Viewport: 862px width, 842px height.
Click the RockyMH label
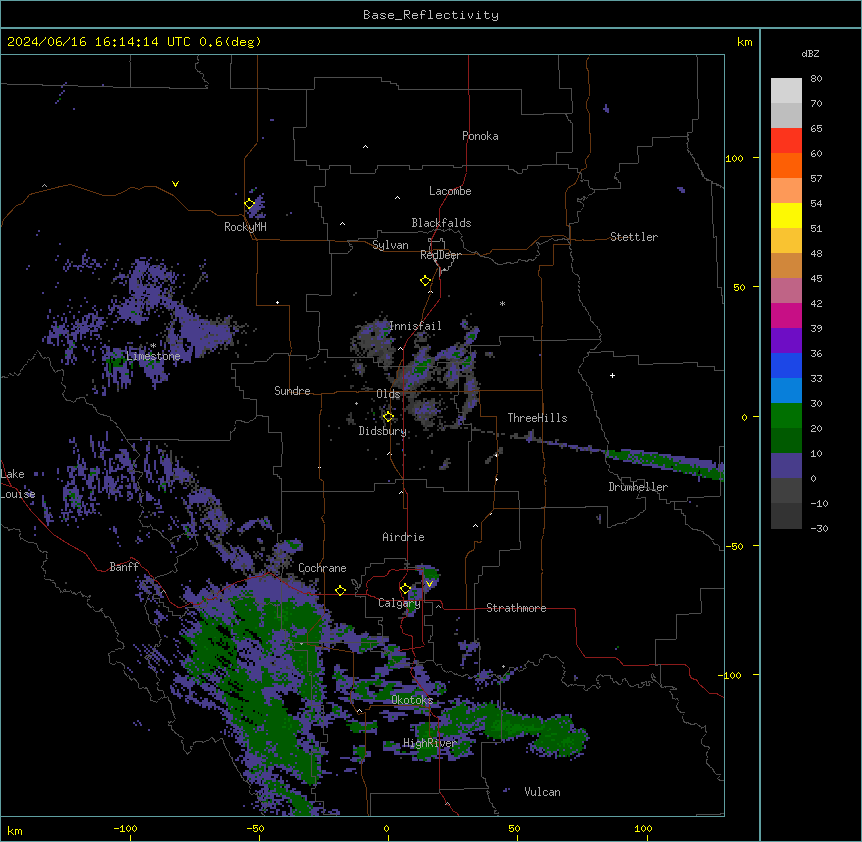tap(245, 227)
